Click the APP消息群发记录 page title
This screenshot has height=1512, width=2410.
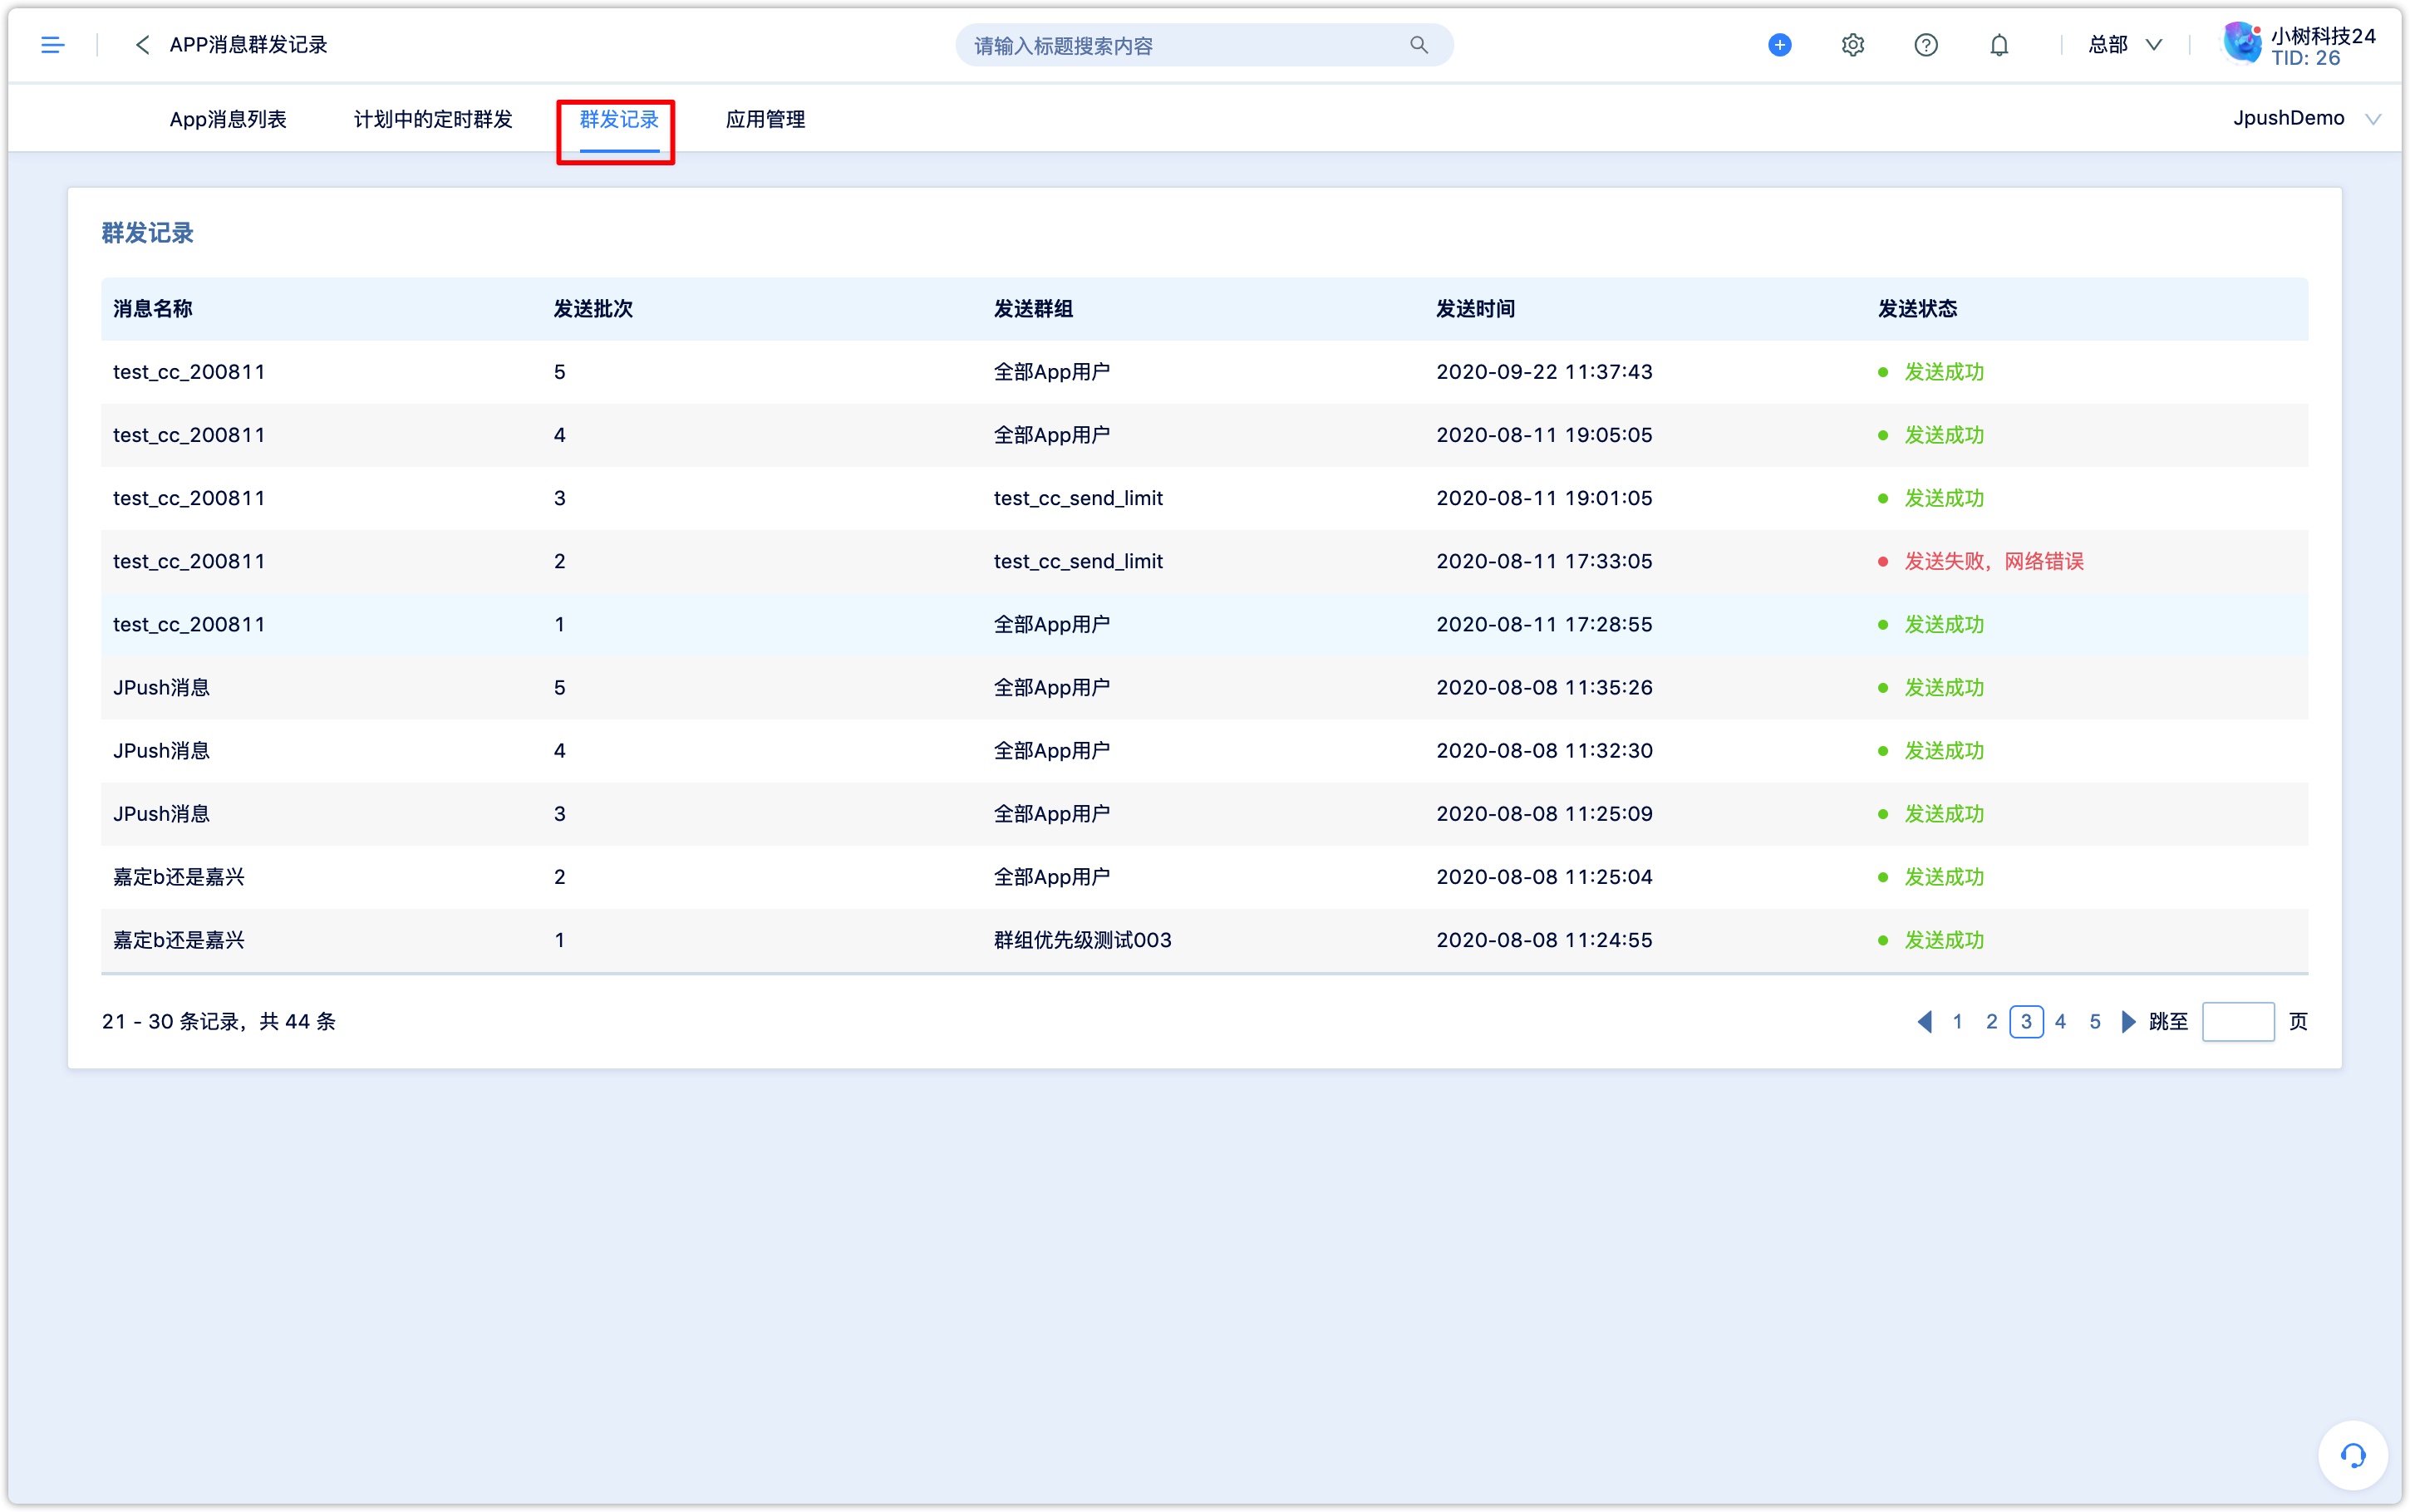coord(248,45)
